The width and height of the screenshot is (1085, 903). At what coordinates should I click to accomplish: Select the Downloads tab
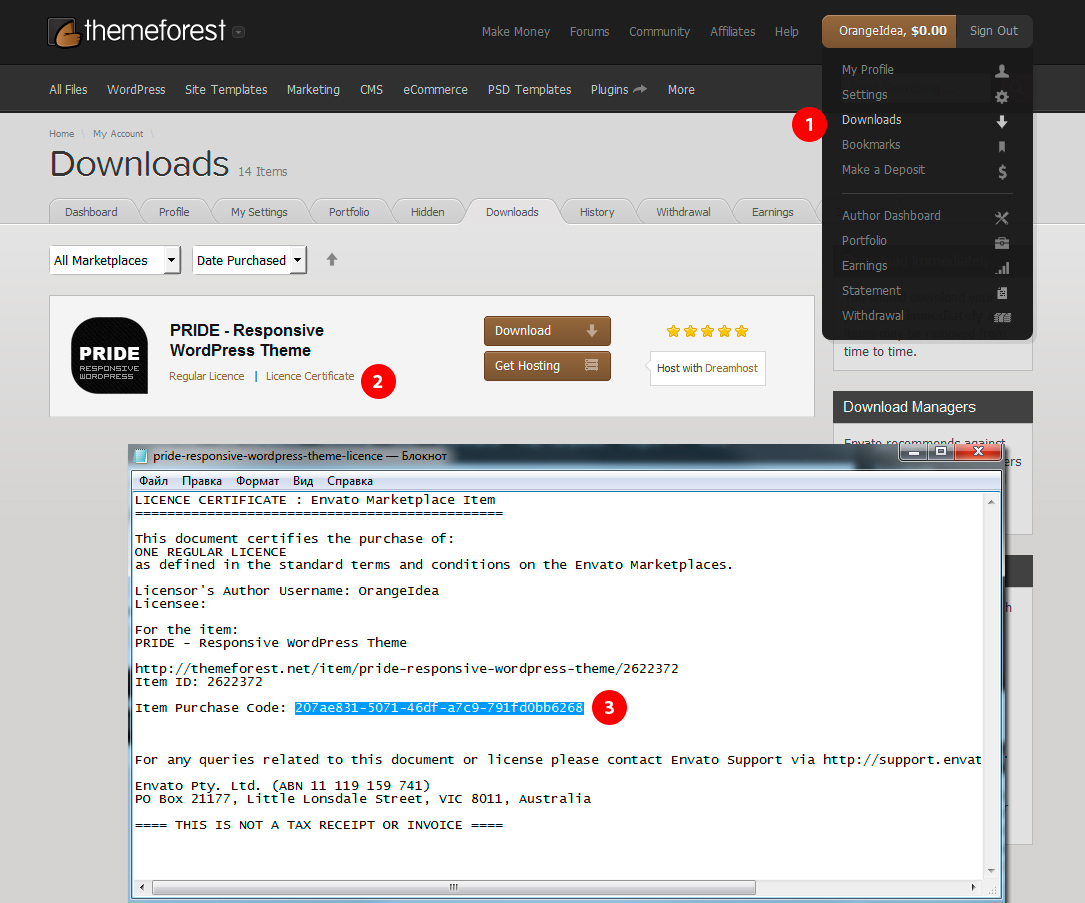(512, 212)
